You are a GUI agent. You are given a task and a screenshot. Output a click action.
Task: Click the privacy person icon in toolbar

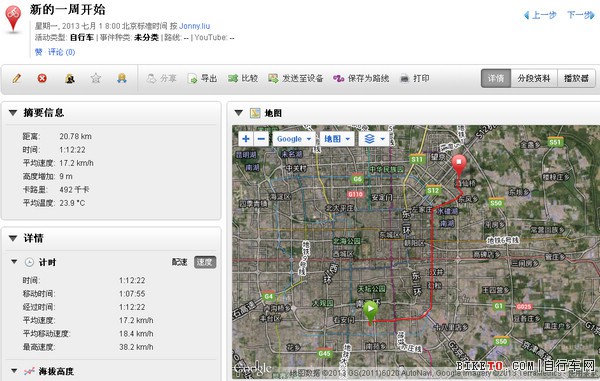70,78
